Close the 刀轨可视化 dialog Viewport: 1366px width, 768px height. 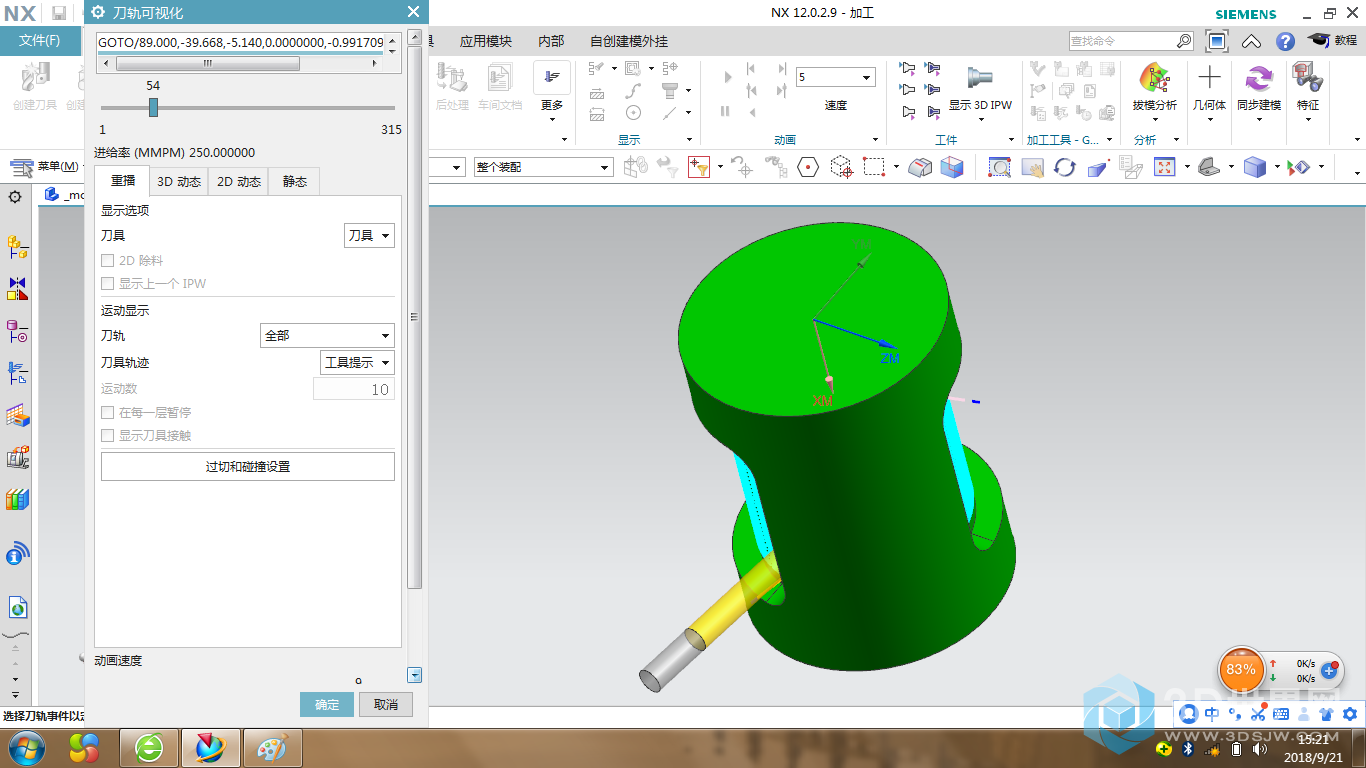pos(413,13)
